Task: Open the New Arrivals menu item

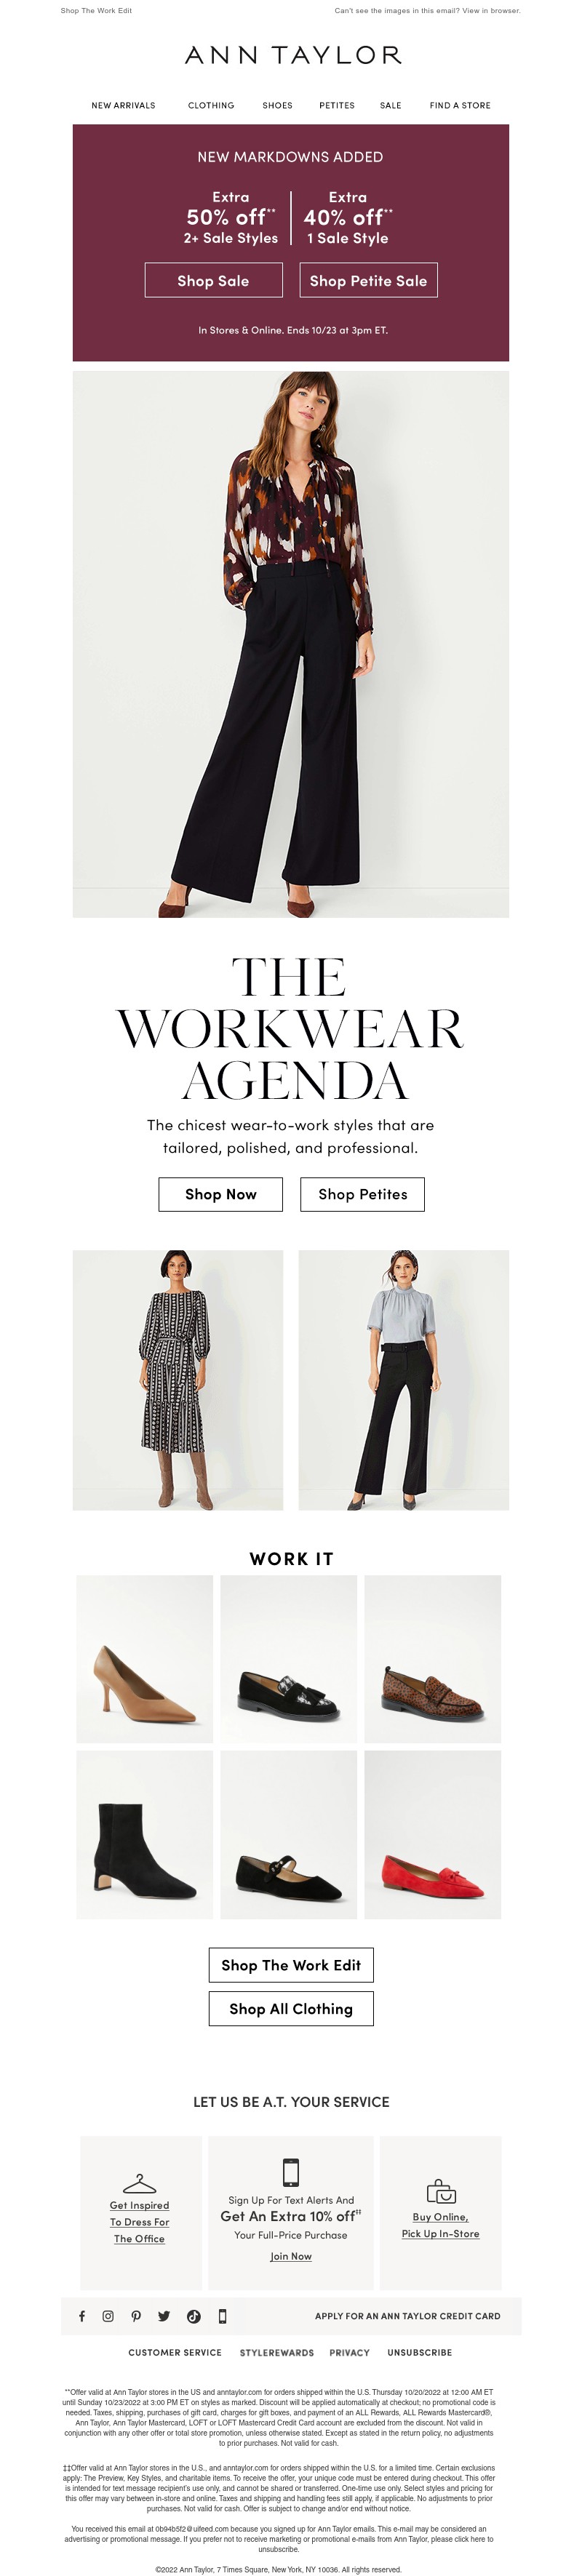Action: pyautogui.click(x=123, y=105)
